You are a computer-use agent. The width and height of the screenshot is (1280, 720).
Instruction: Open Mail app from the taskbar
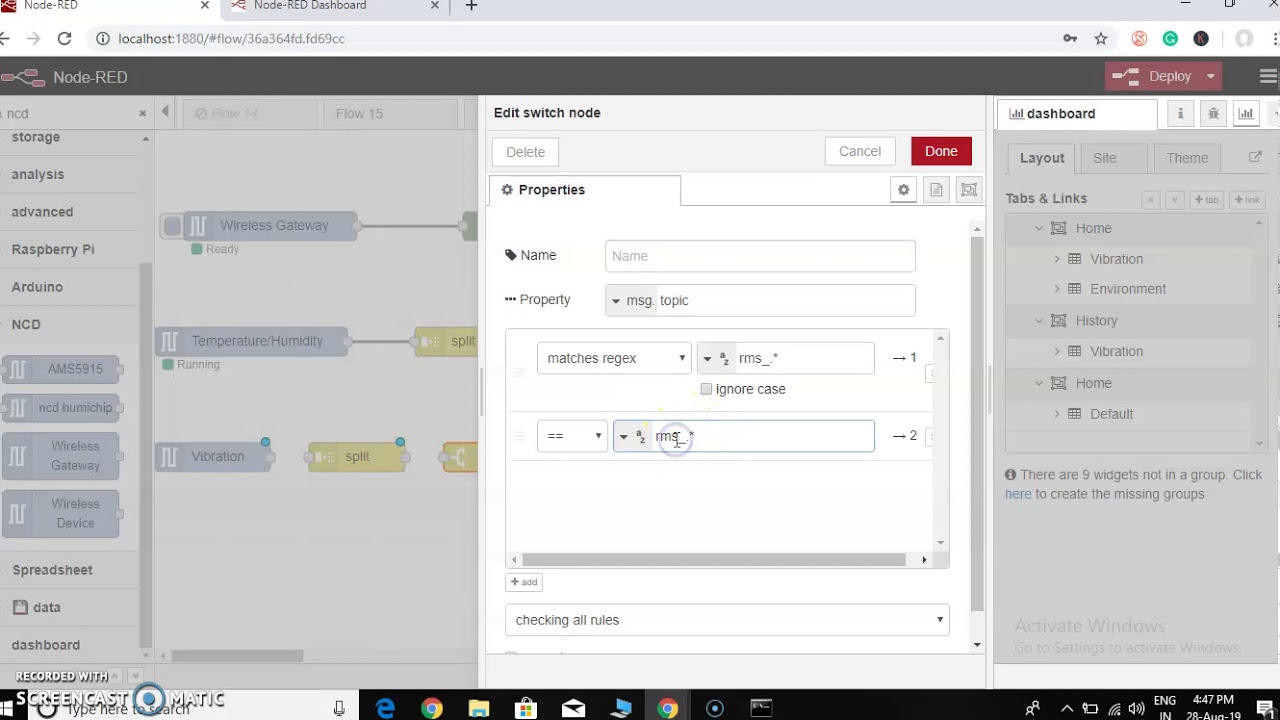tap(573, 709)
